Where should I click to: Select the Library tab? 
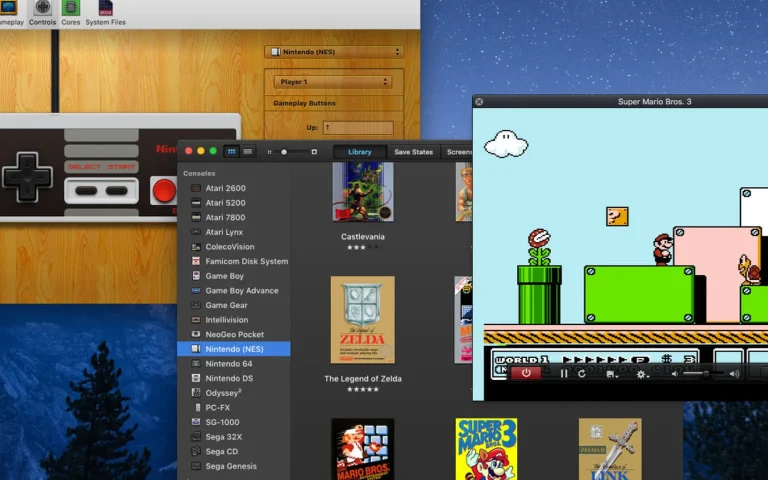[x=360, y=152]
